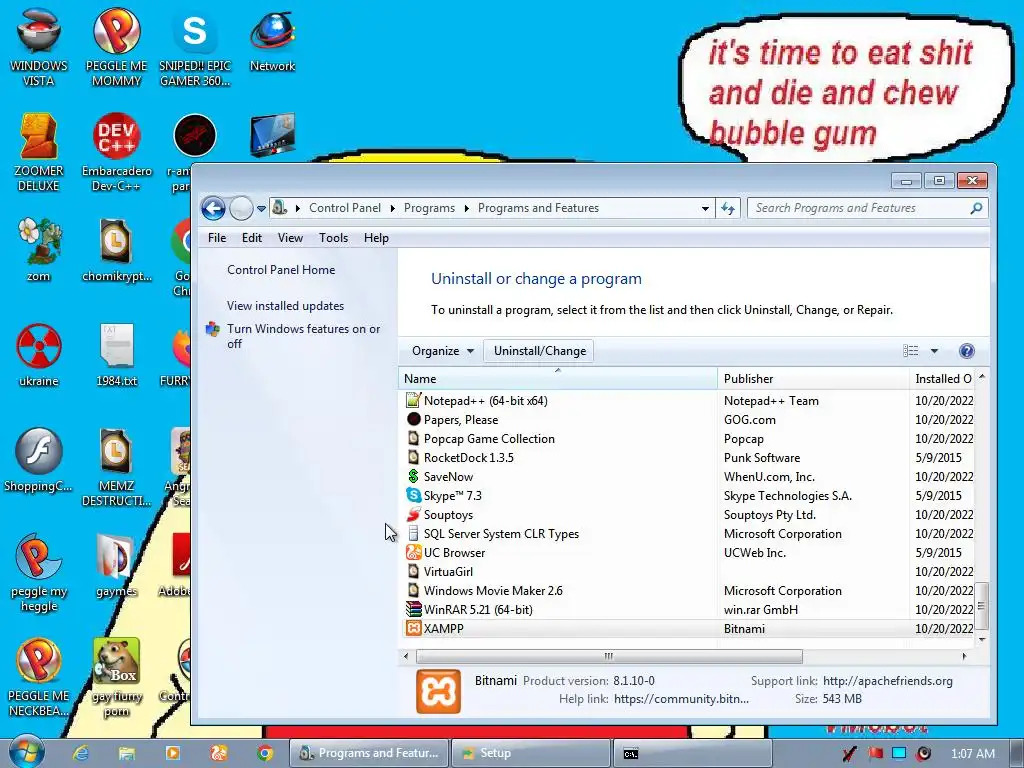Select the Papers, Please entry

(688, 419)
